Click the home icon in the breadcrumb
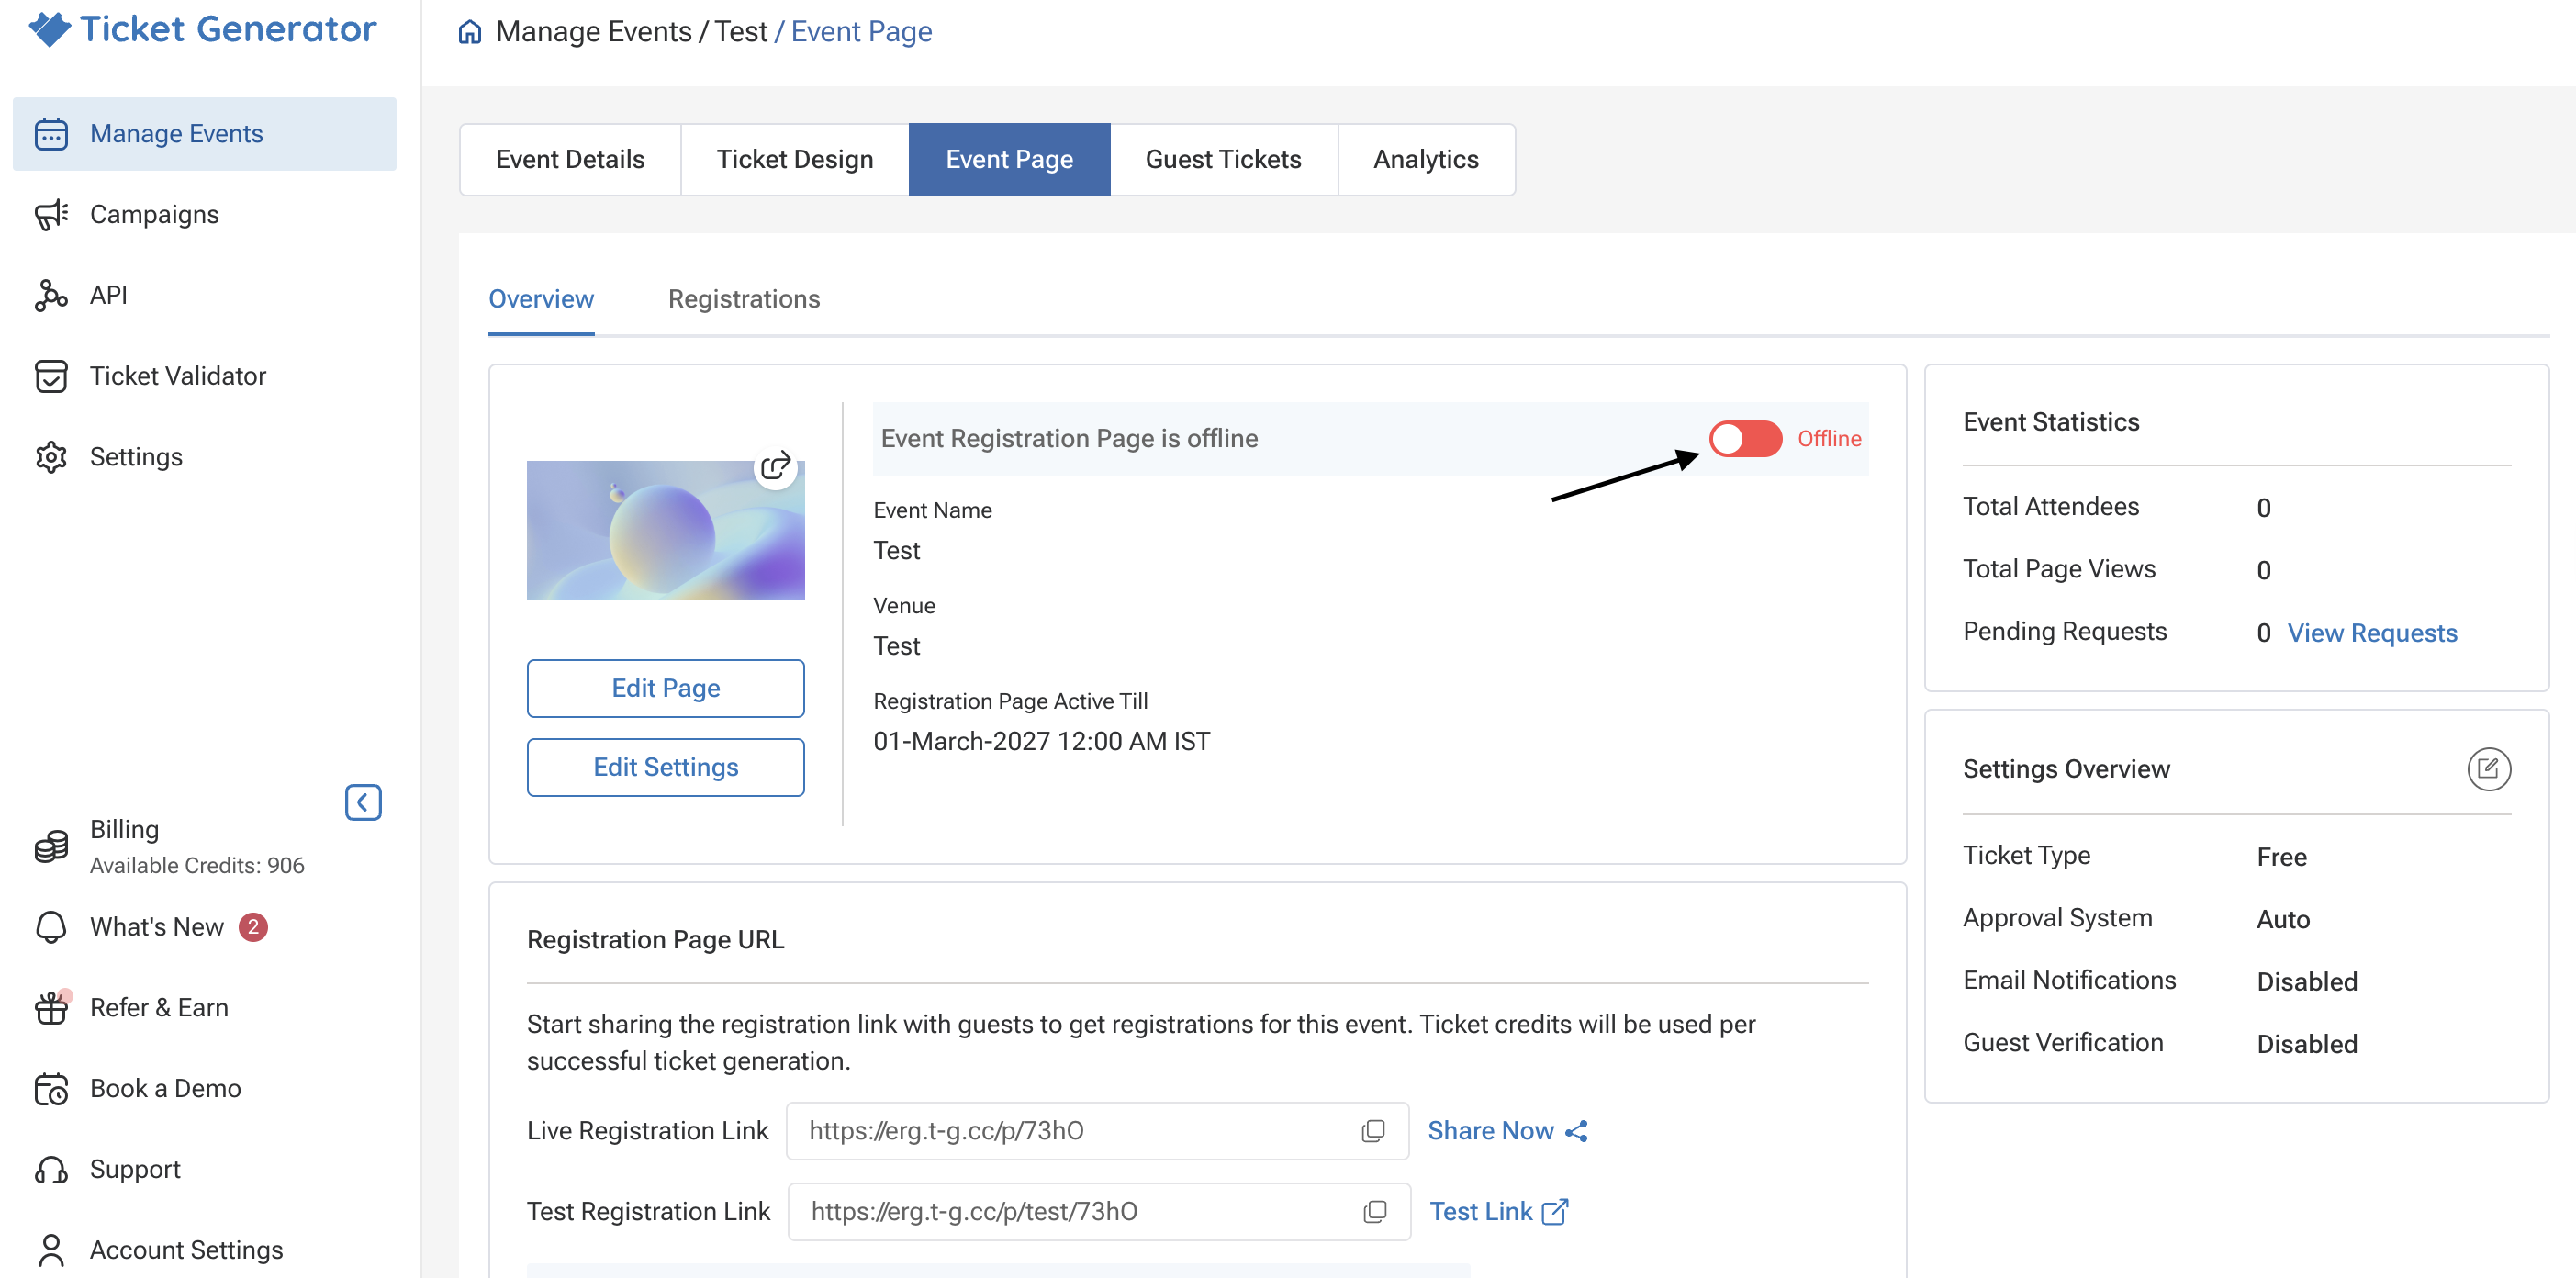This screenshot has width=2576, height=1278. (470, 32)
